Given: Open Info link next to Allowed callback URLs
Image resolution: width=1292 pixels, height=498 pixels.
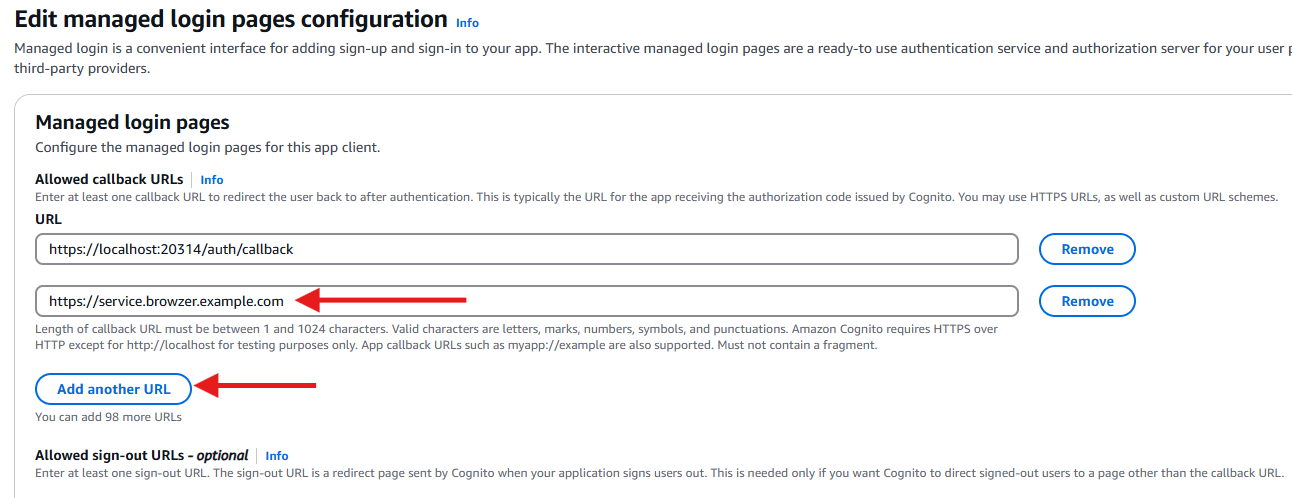Looking at the screenshot, I should tap(211, 180).
